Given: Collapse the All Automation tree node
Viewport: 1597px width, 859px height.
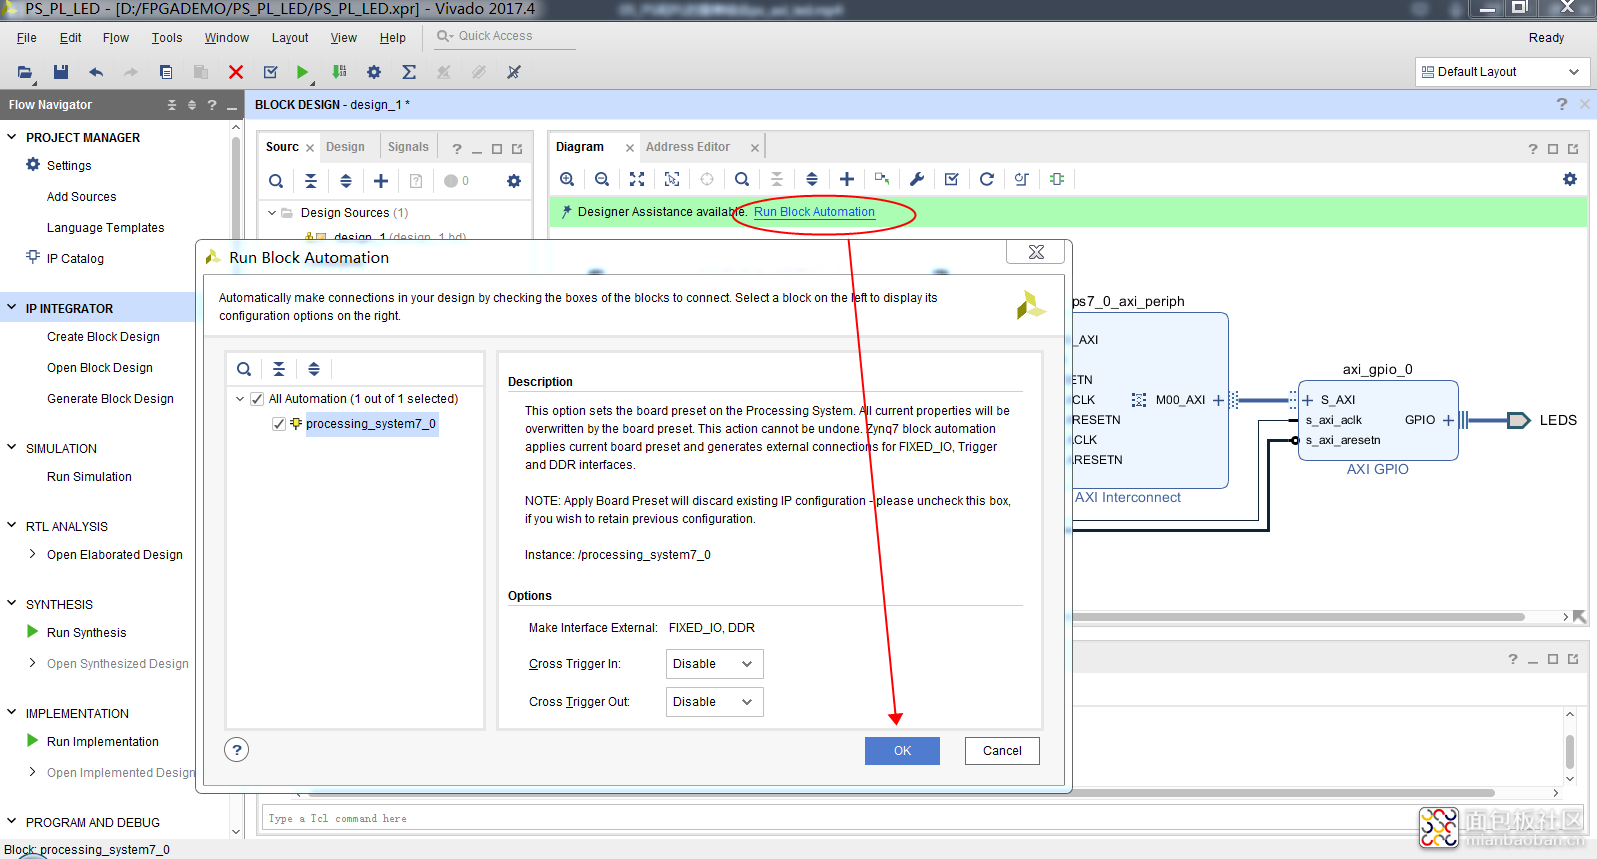Looking at the screenshot, I should pyautogui.click(x=240, y=399).
